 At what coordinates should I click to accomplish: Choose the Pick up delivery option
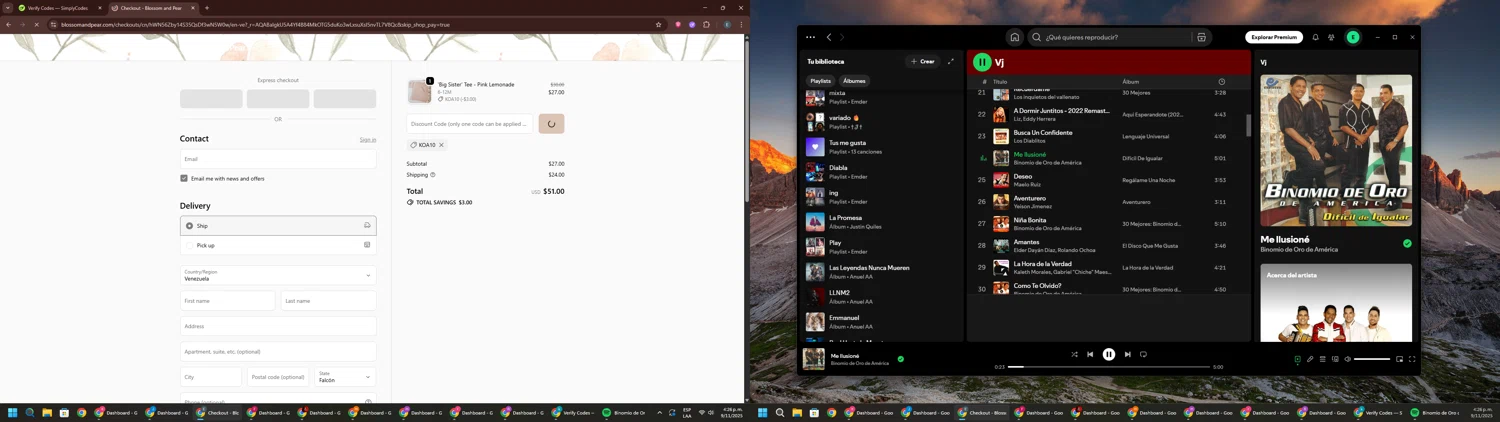coord(190,245)
